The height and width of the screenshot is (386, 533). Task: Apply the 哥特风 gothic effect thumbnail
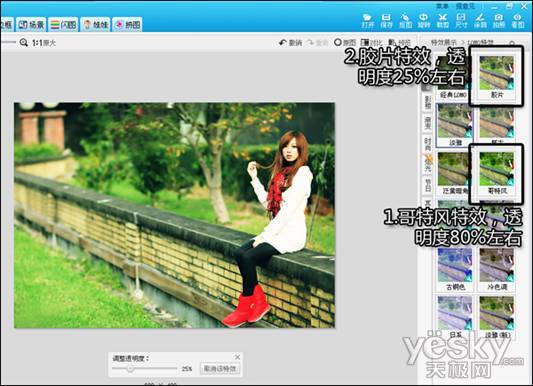click(496, 173)
